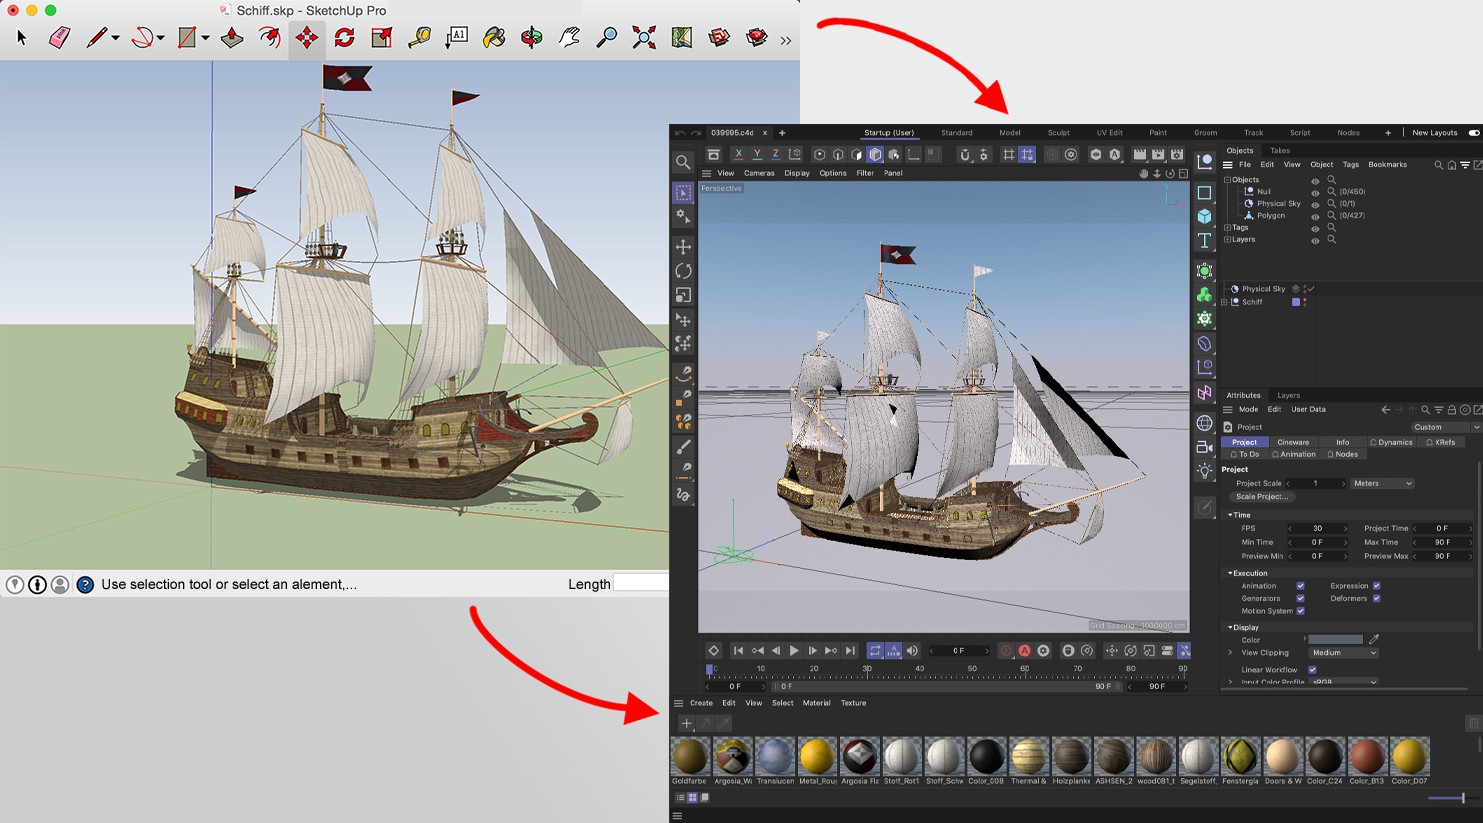Open the Cameras menu in viewport
The image size is (1483, 823).
click(x=759, y=173)
